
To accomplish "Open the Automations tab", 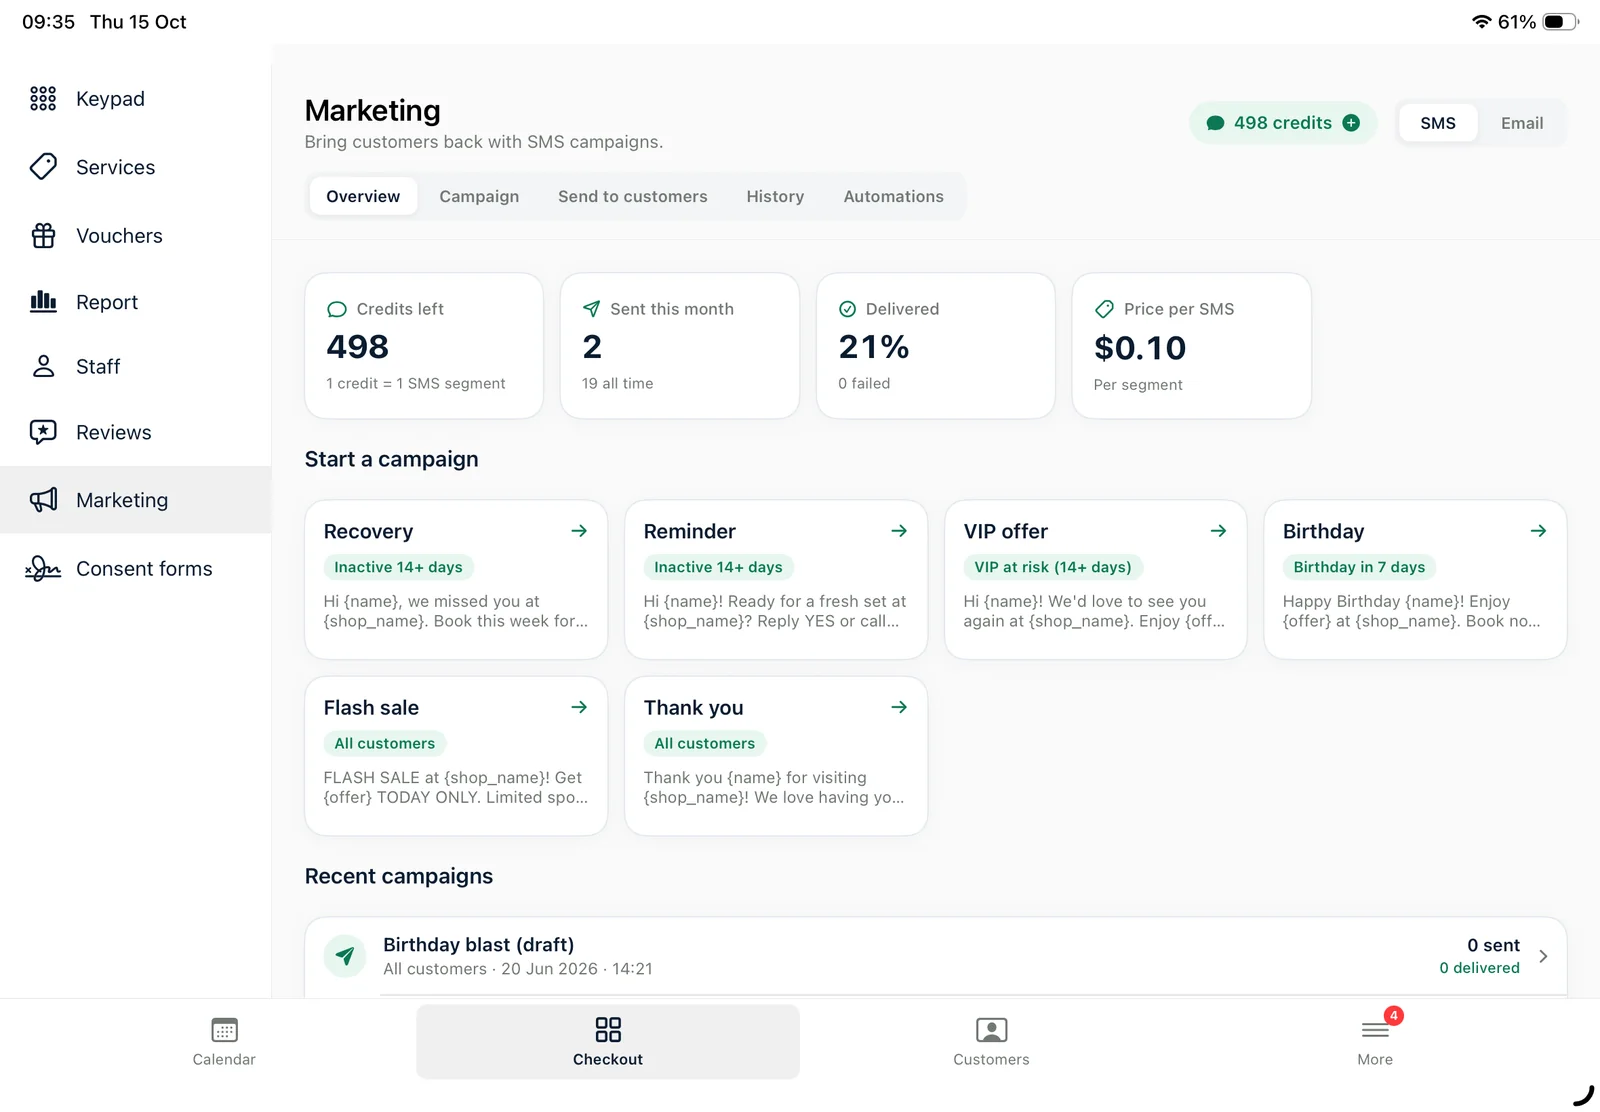I will 893,196.
